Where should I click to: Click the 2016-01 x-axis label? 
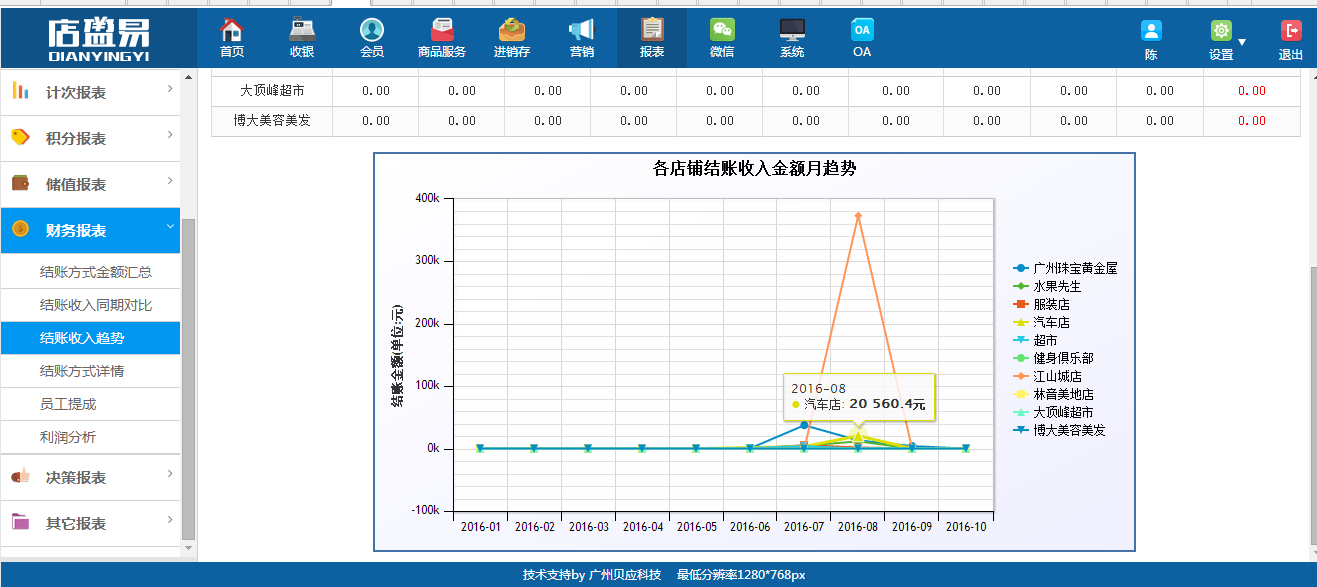(480, 526)
